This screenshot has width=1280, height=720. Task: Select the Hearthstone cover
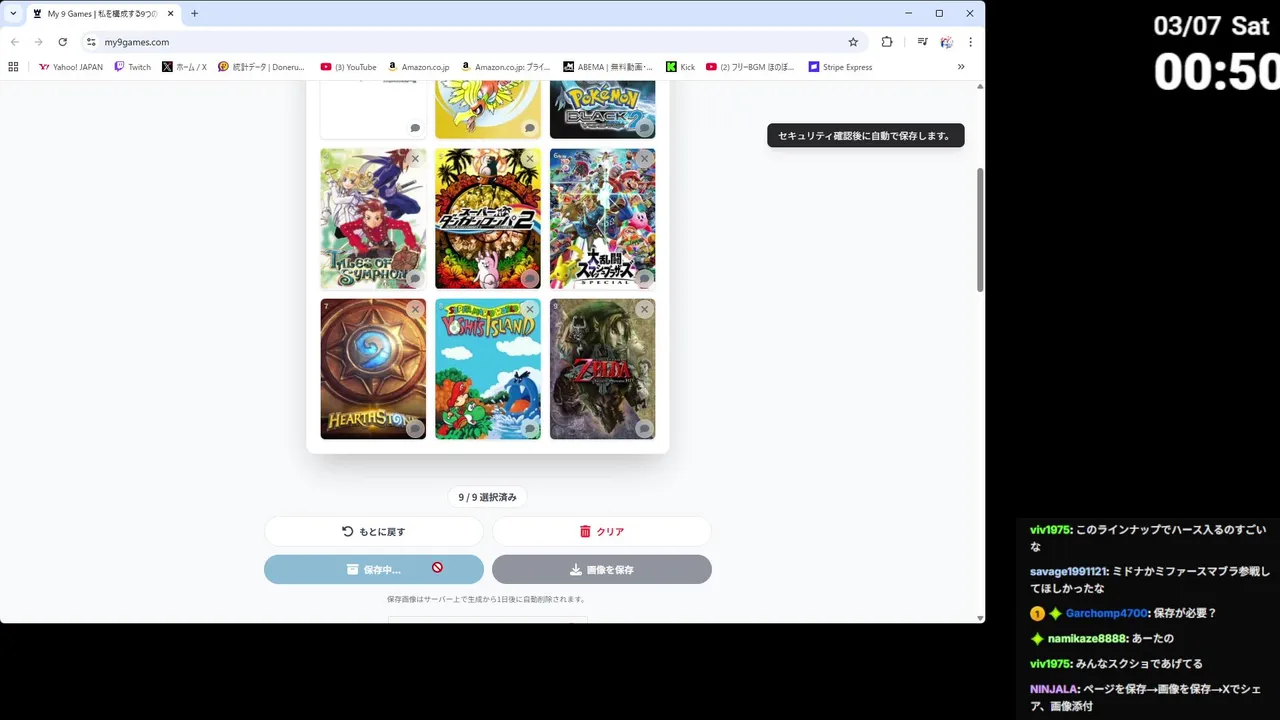373,369
